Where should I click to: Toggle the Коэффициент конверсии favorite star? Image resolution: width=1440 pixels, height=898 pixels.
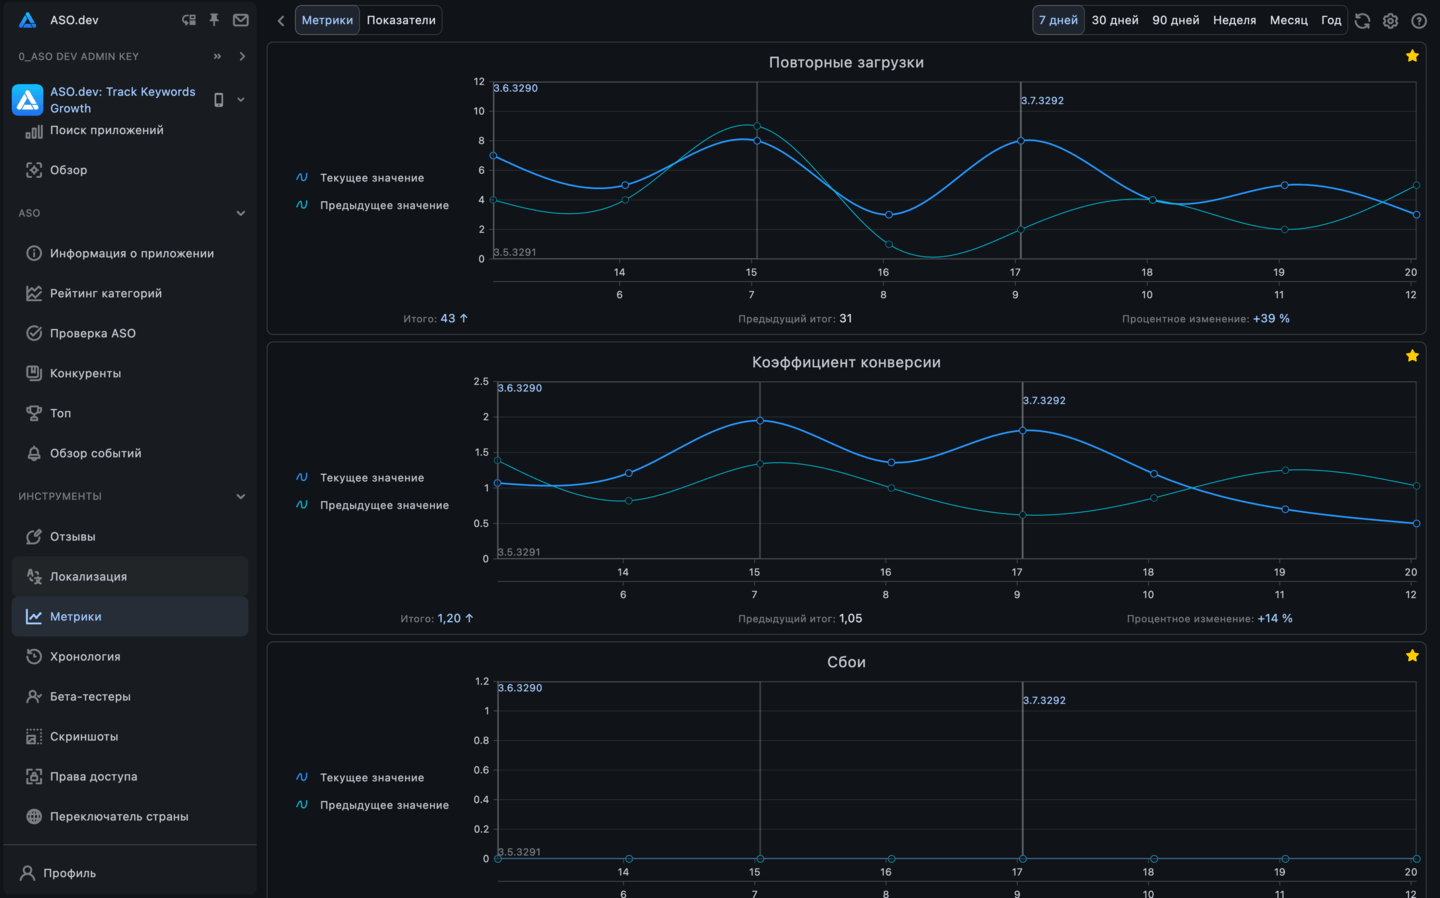click(x=1412, y=356)
